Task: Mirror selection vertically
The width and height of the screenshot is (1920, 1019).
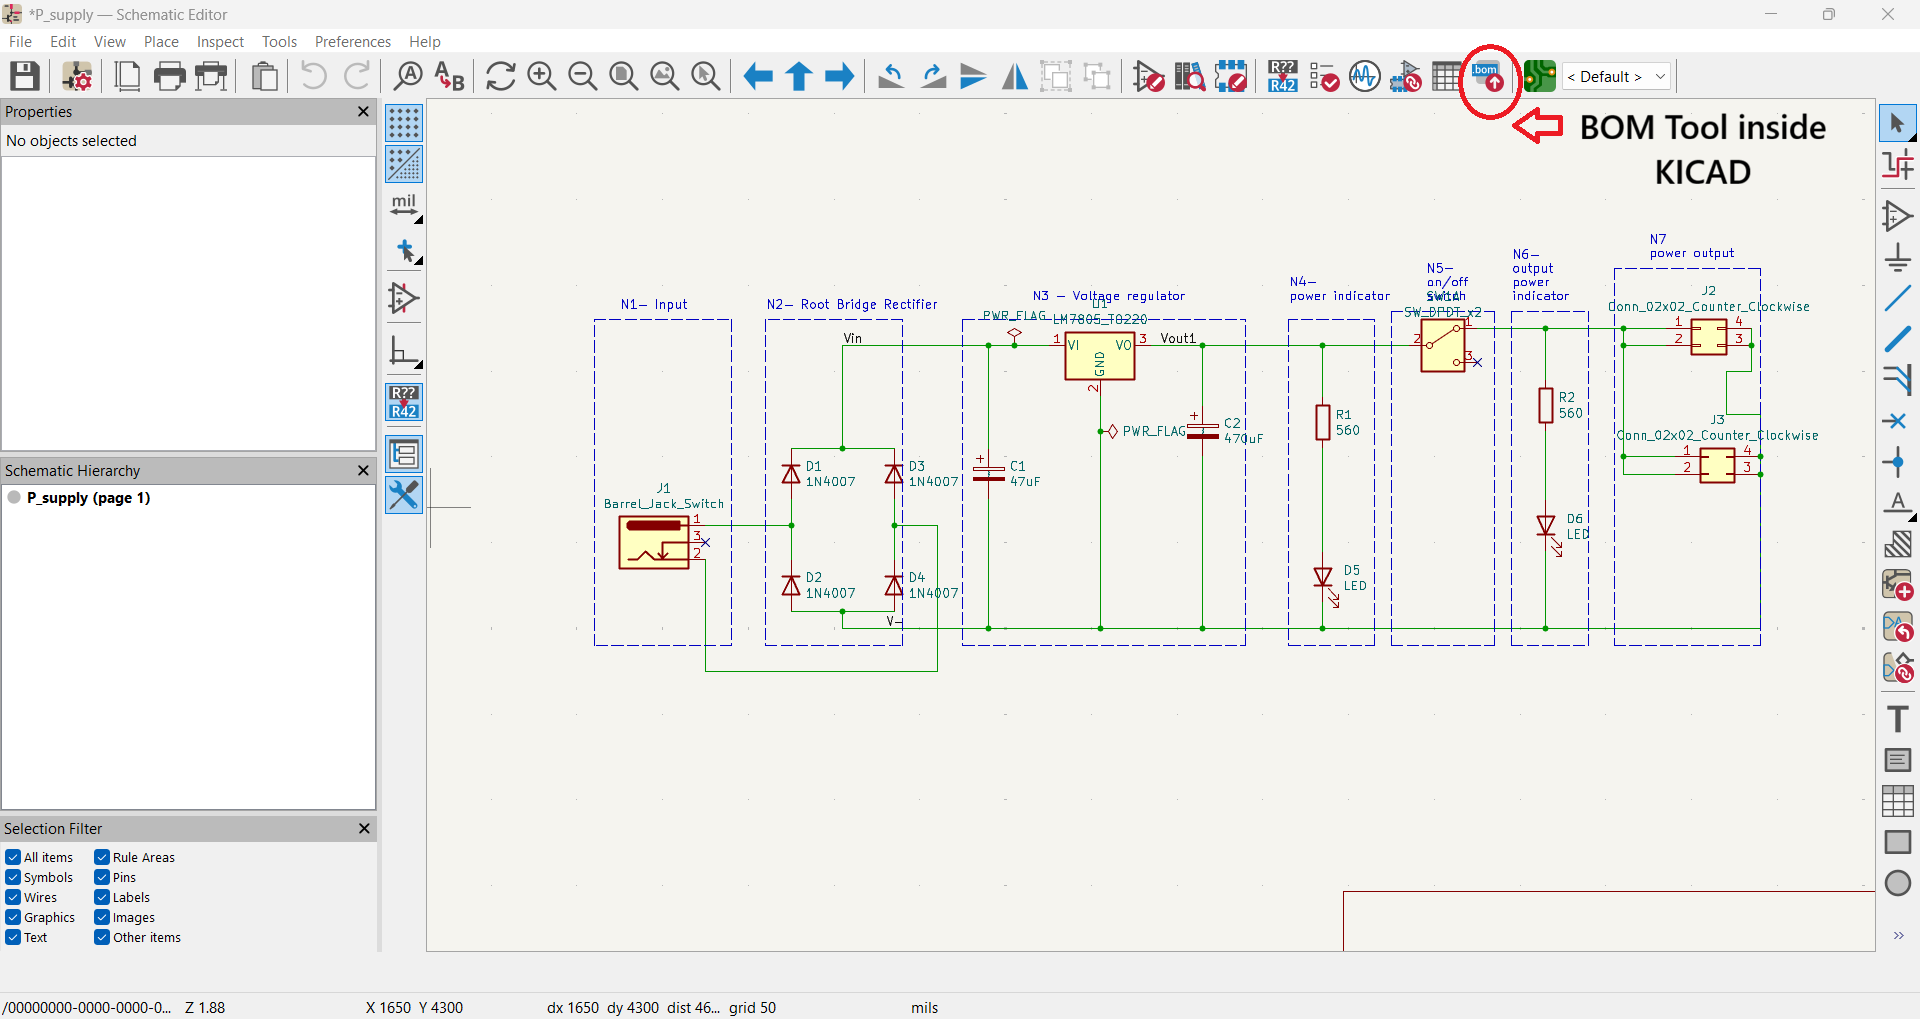Action: [973, 76]
